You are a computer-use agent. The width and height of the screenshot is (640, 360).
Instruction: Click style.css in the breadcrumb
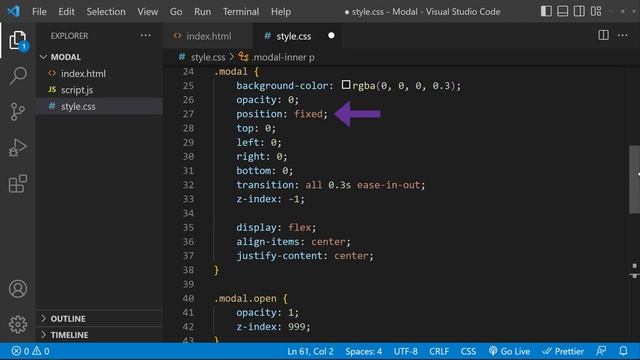(208, 57)
